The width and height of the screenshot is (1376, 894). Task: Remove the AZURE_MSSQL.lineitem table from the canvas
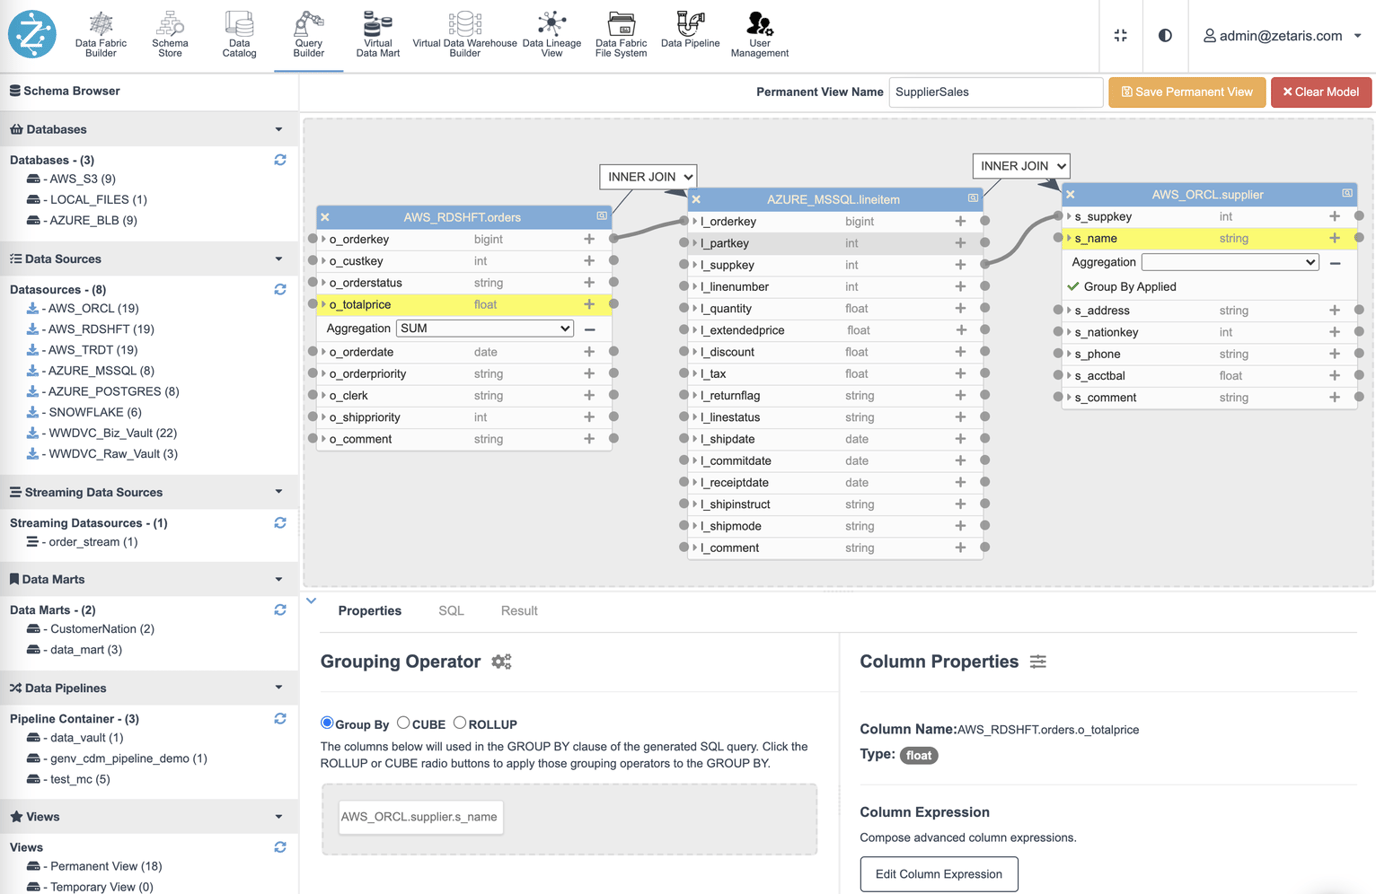pyautogui.click(x=696, y=199)
